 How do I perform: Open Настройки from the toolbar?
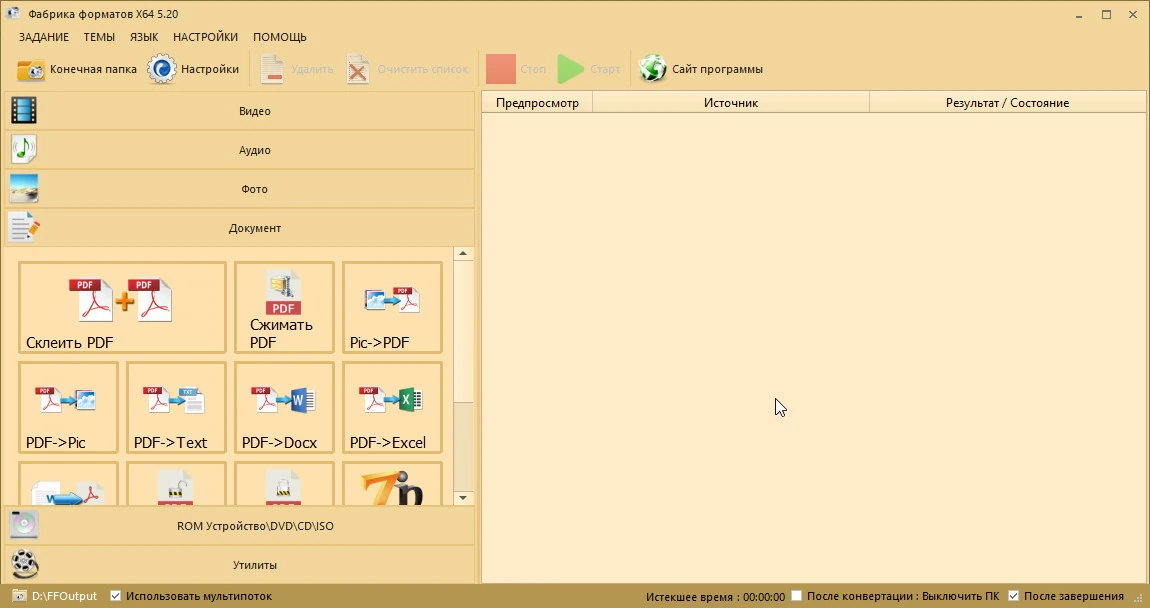[x=194, y=69]
